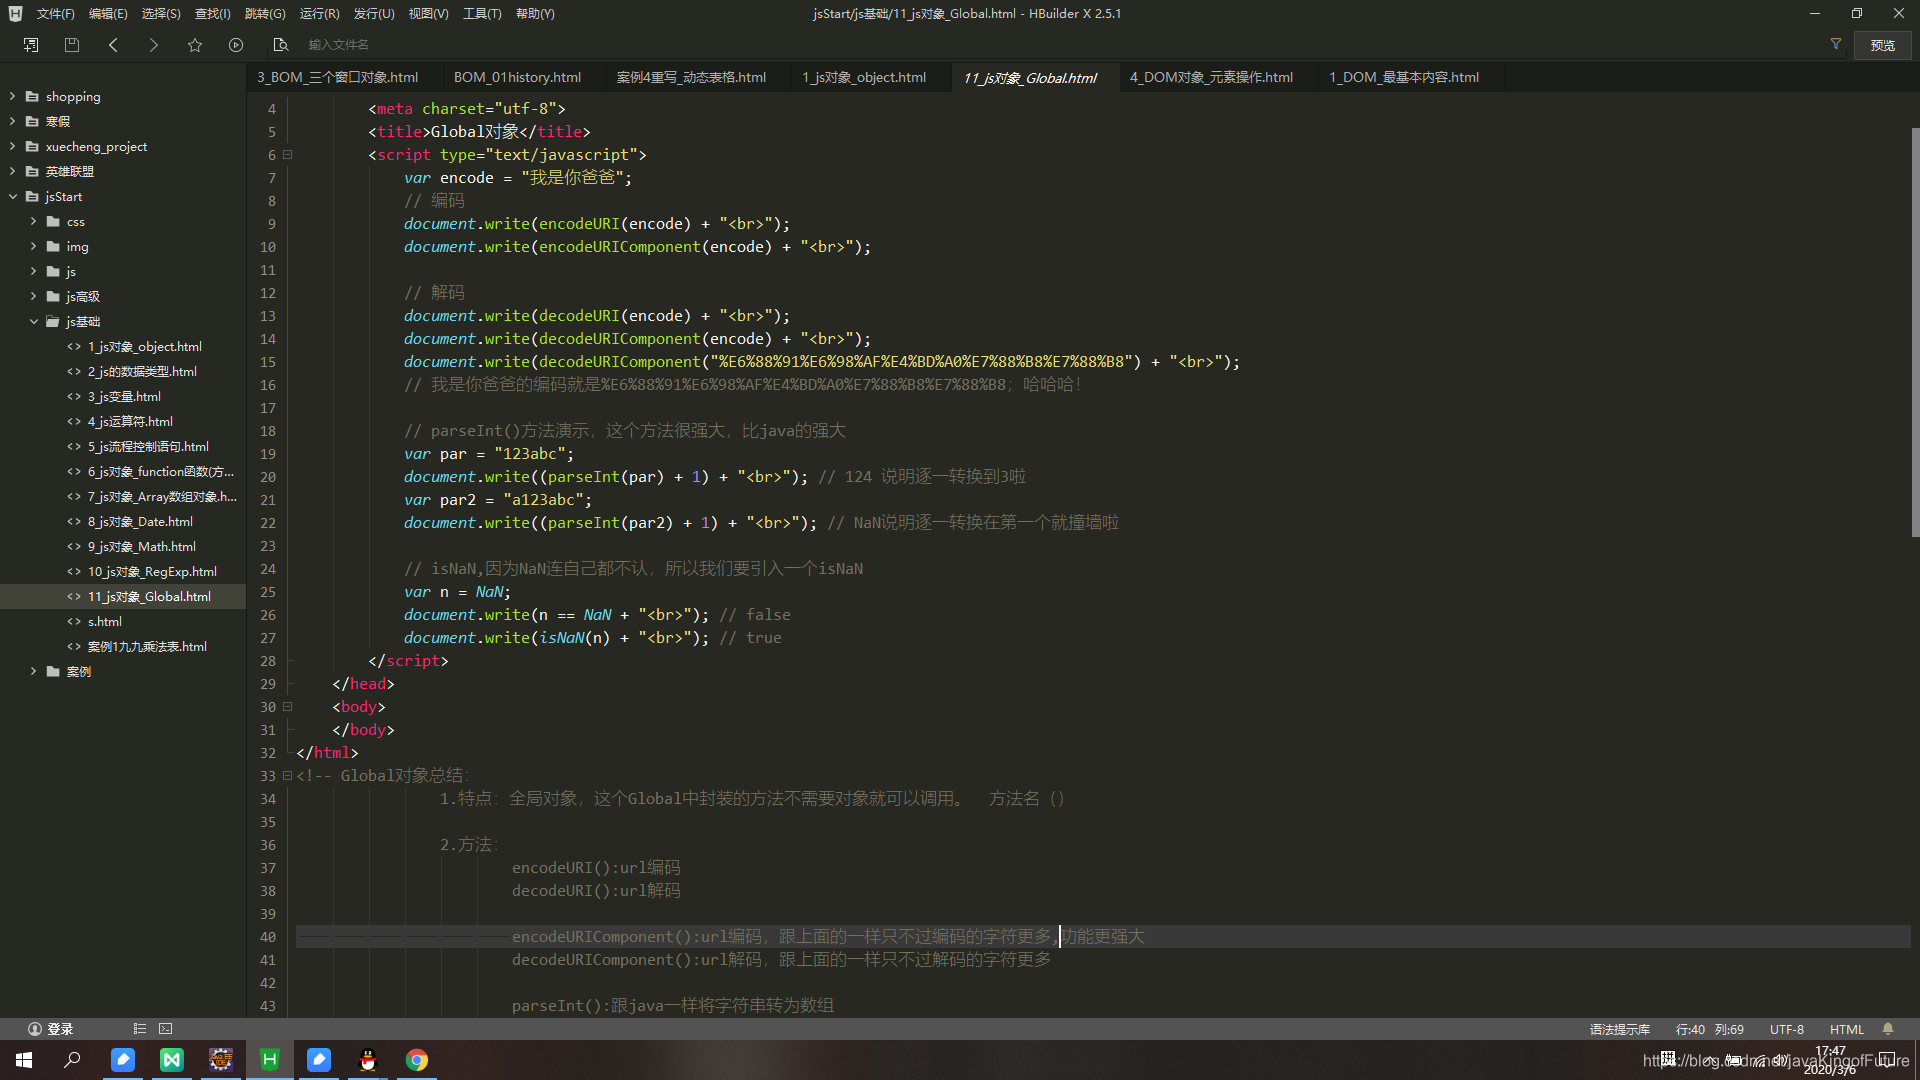
Task: Switch to 案例4重写_动态表格.html tab
Action: coord(691,77)
